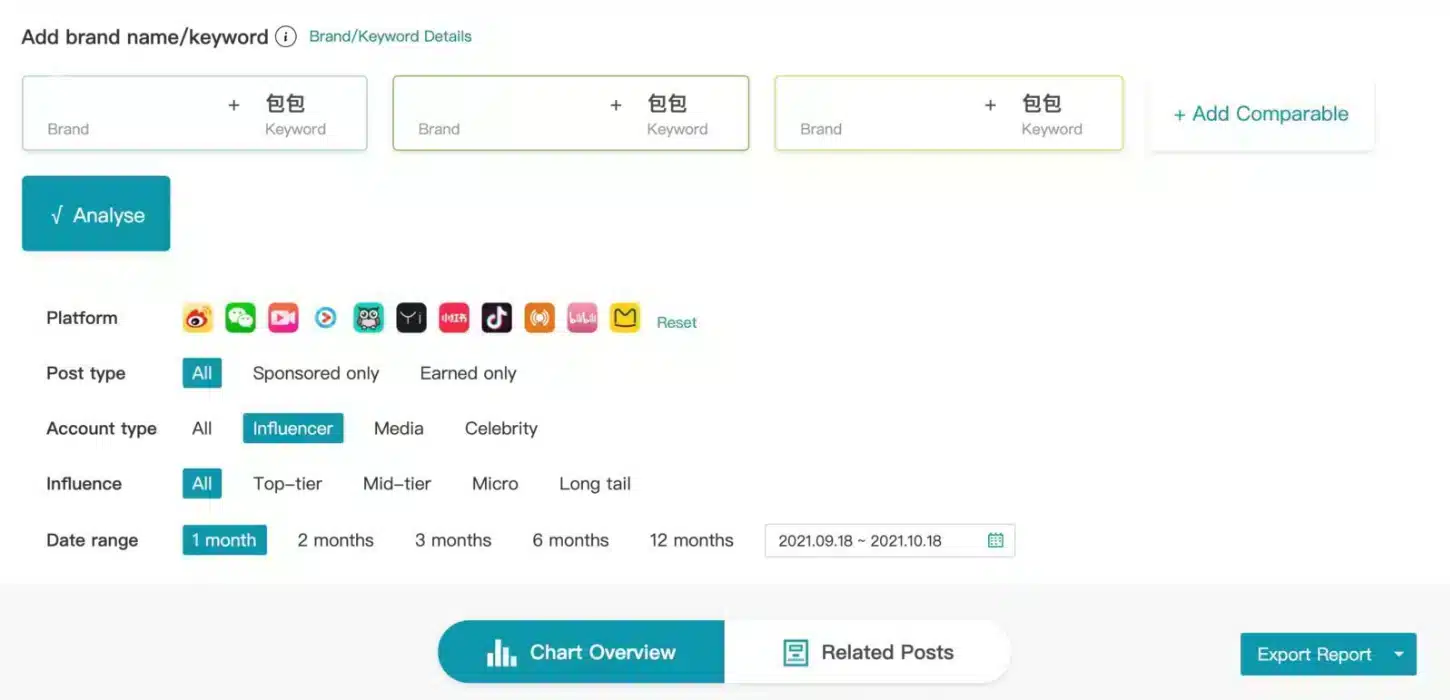Screen dimensions: 1450x700
Task: Switch to the Chart Overview tab
Action: tap(581, 653)
